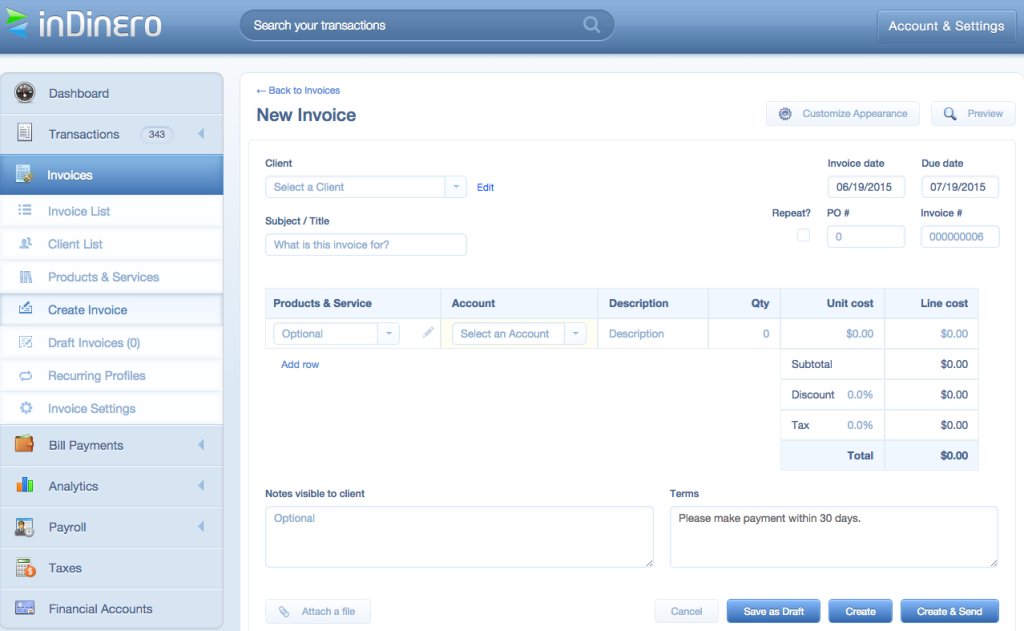This screenshot has width=1024, height=631.
Task: Click the pencil edit icon in the product row
Action: tap(428, 332)
